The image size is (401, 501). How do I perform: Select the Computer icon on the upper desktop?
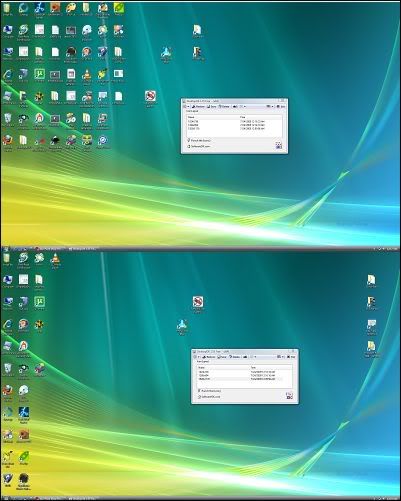click(x=7, y=30)
